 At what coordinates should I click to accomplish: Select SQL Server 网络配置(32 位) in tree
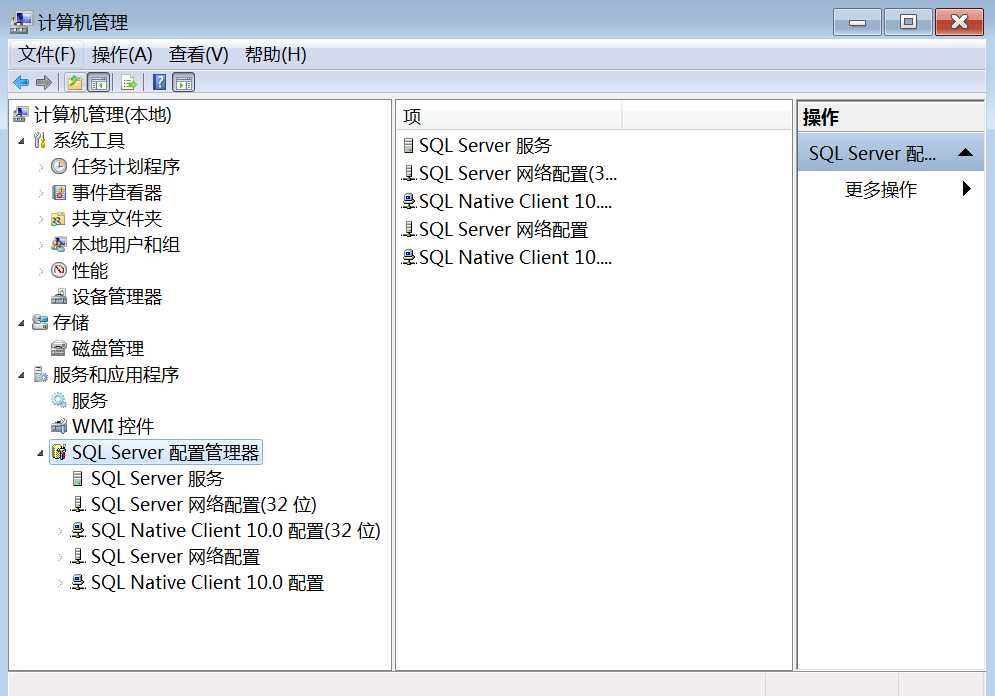[x=203, y=504]
